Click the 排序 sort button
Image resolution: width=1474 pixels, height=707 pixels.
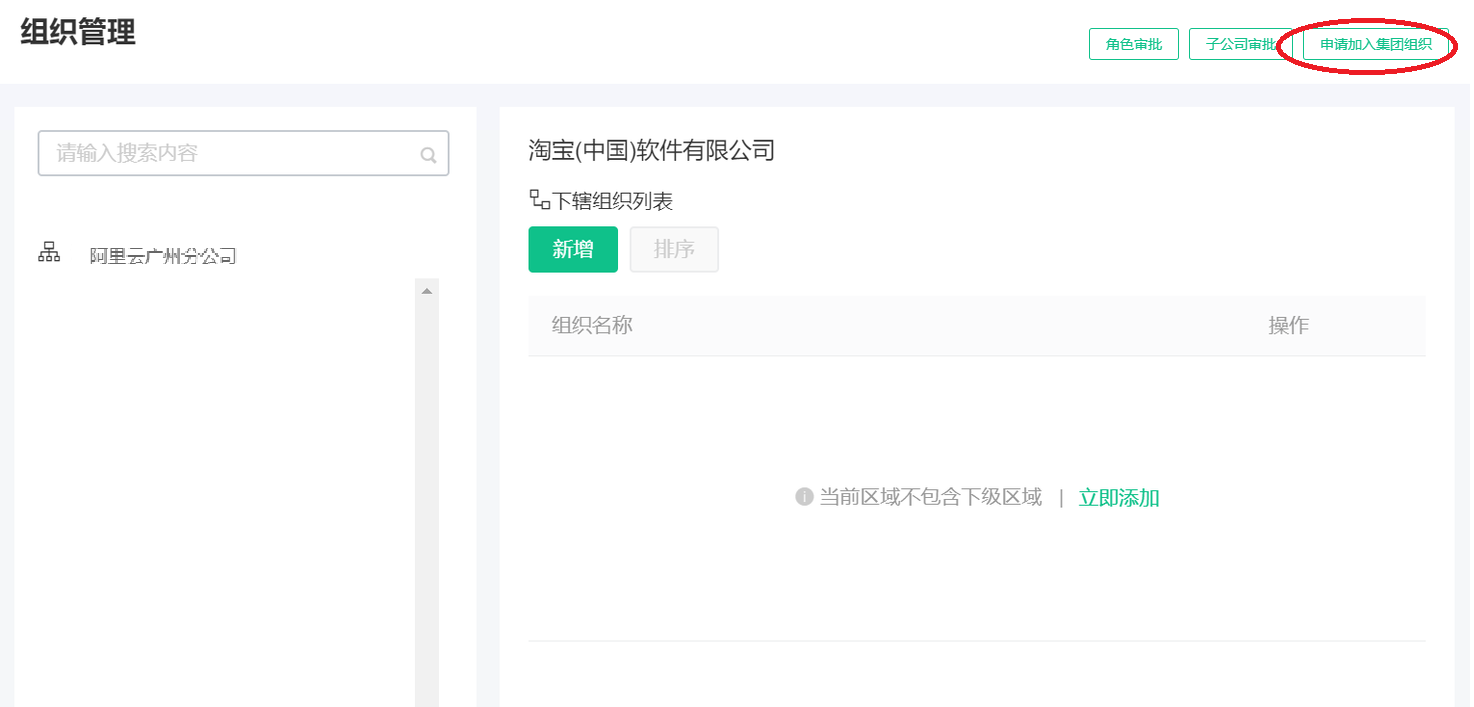pos(674,250)
